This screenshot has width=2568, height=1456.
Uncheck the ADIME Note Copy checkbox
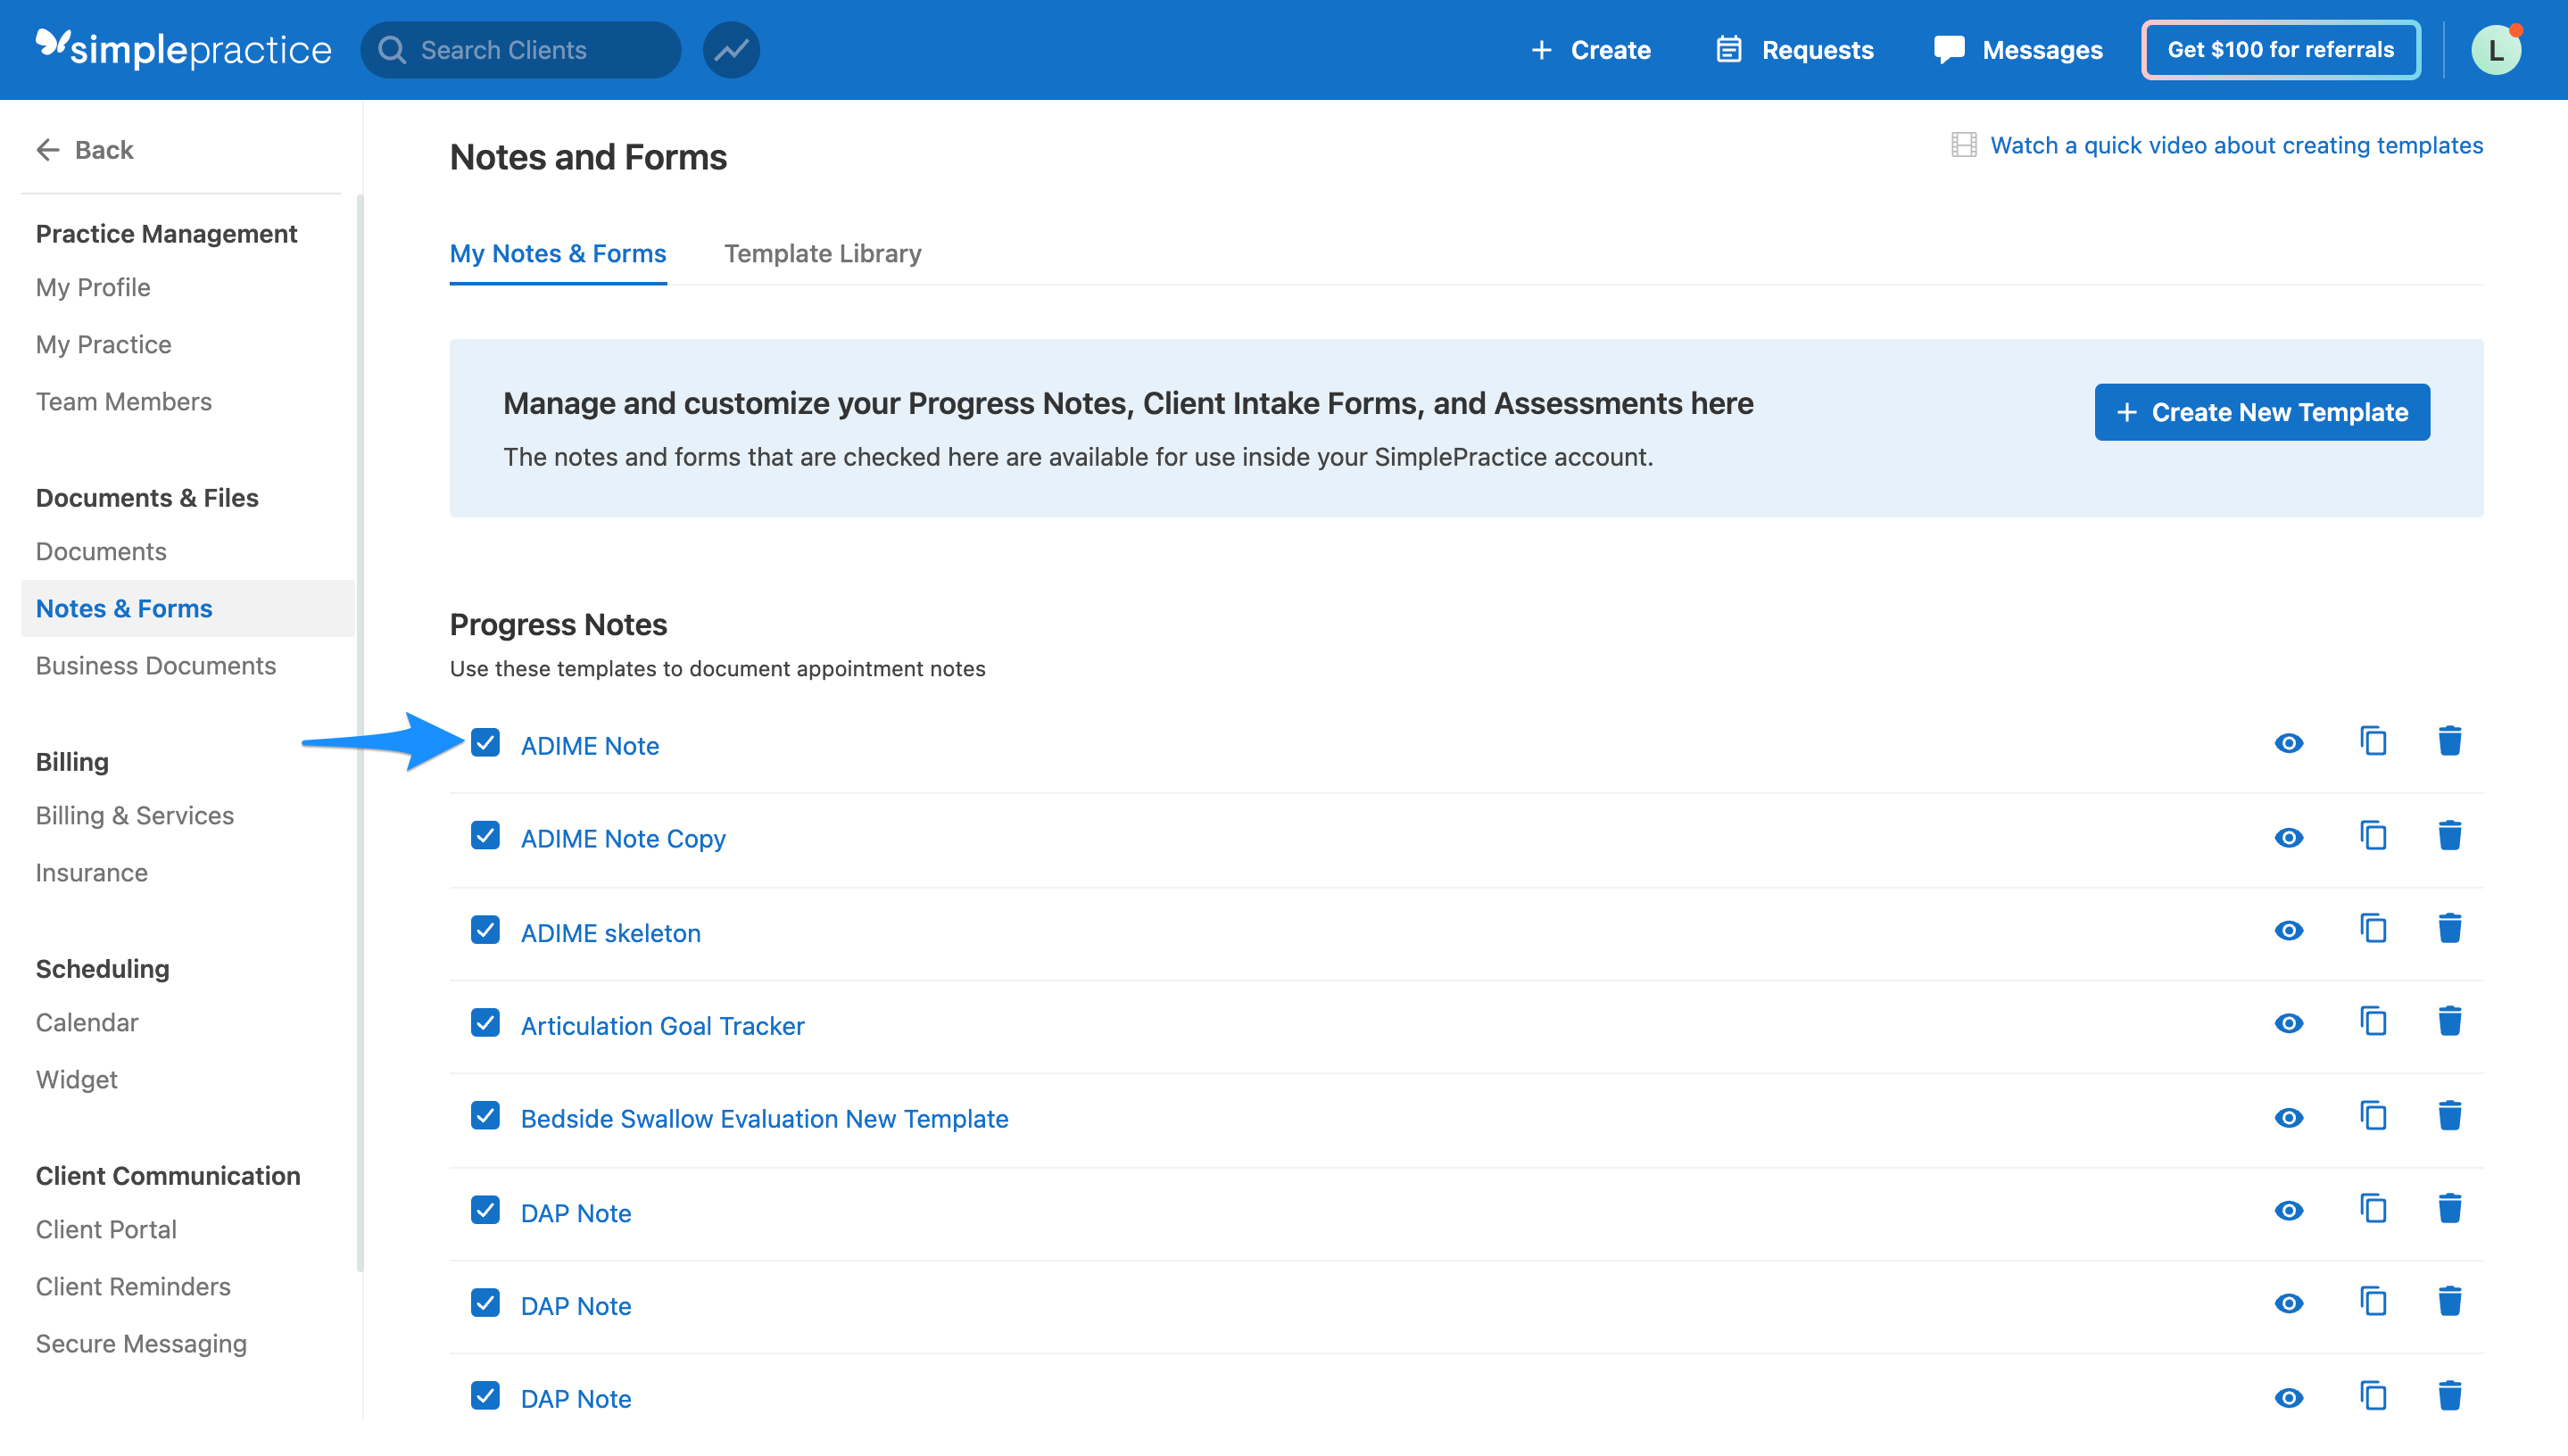pos(485,836)
